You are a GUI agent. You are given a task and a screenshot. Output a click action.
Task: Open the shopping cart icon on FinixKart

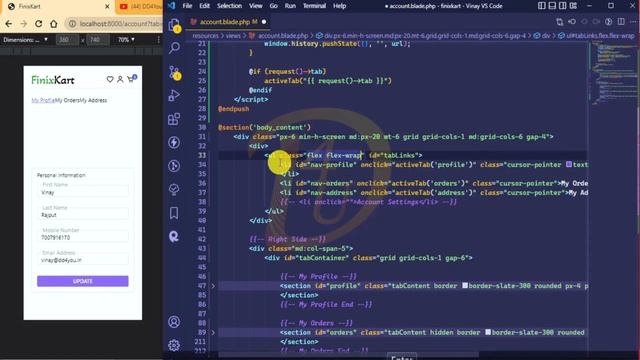pyautogui.click(x=131, y=79)
